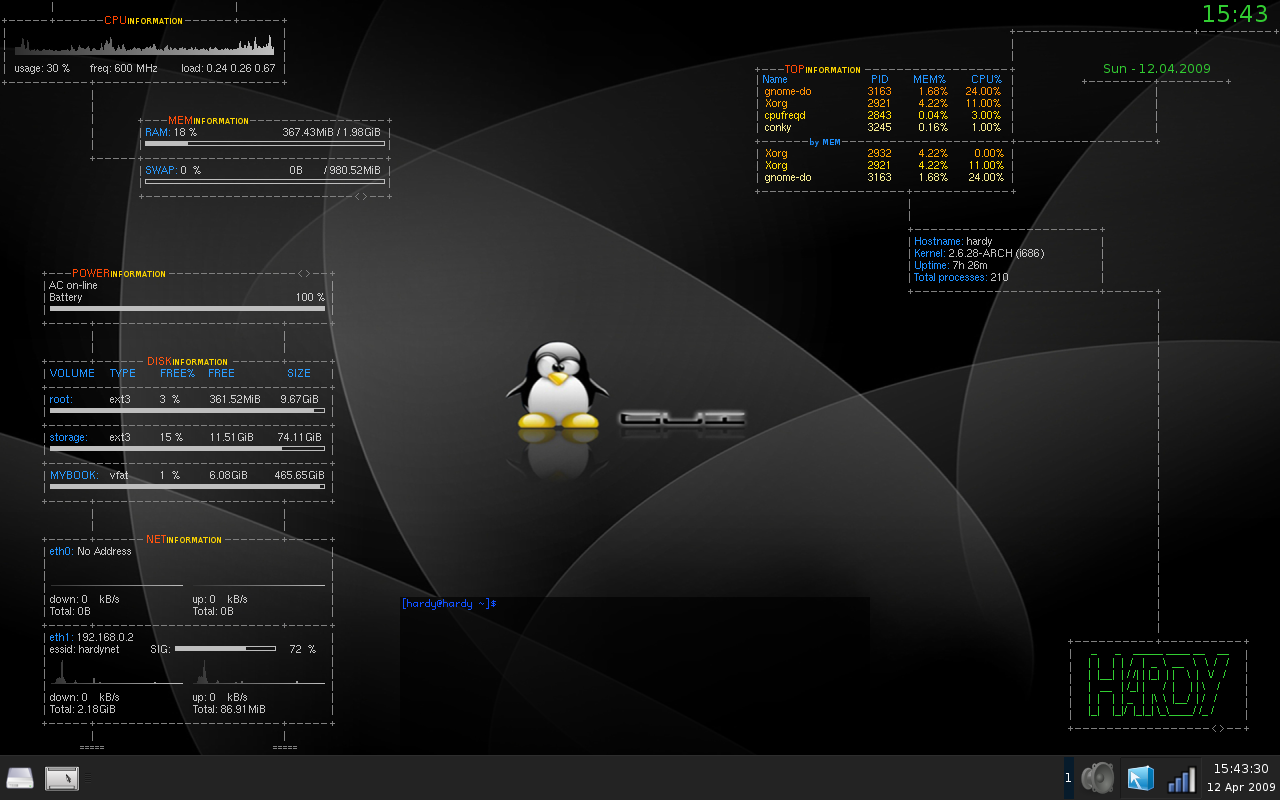
Task: Click the green HARDY ASCII art
Action: [x=1158, y=683]
